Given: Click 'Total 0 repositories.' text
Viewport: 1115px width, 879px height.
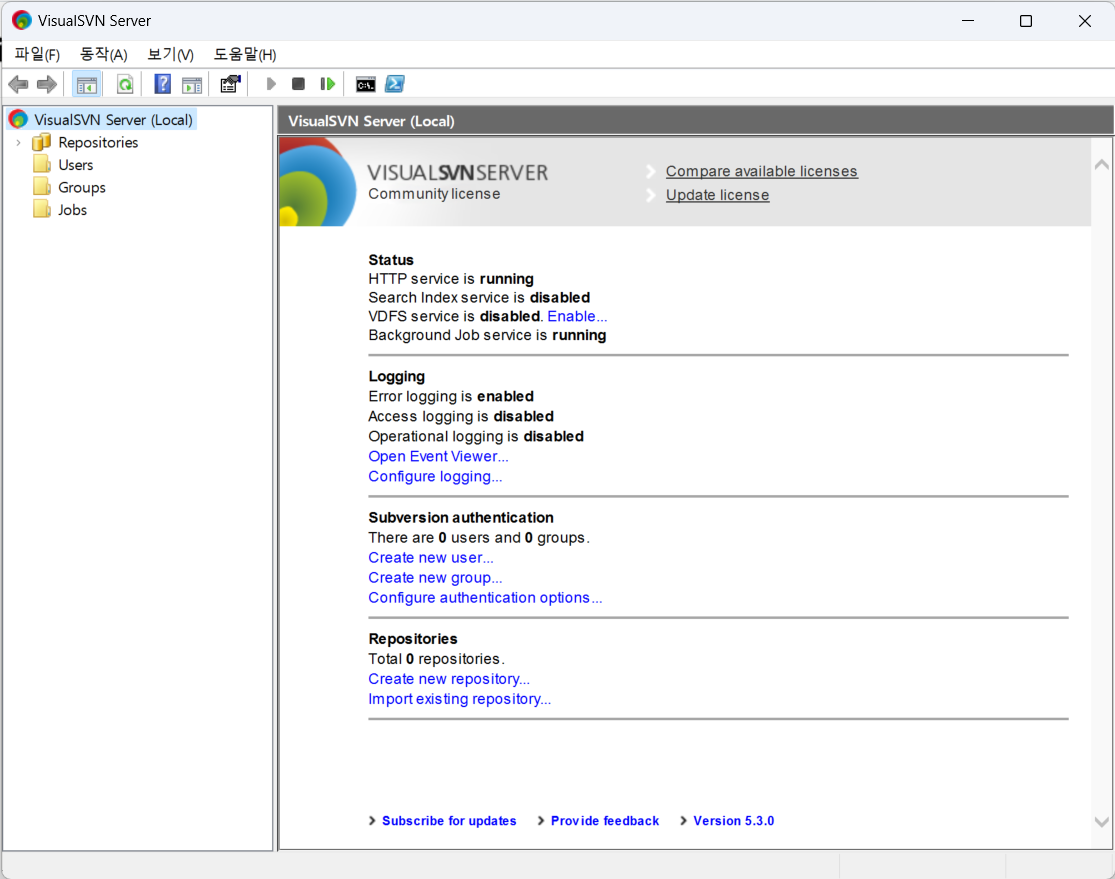Looking at the screenshot, I should pyautogui.click(x=437, y=659).
